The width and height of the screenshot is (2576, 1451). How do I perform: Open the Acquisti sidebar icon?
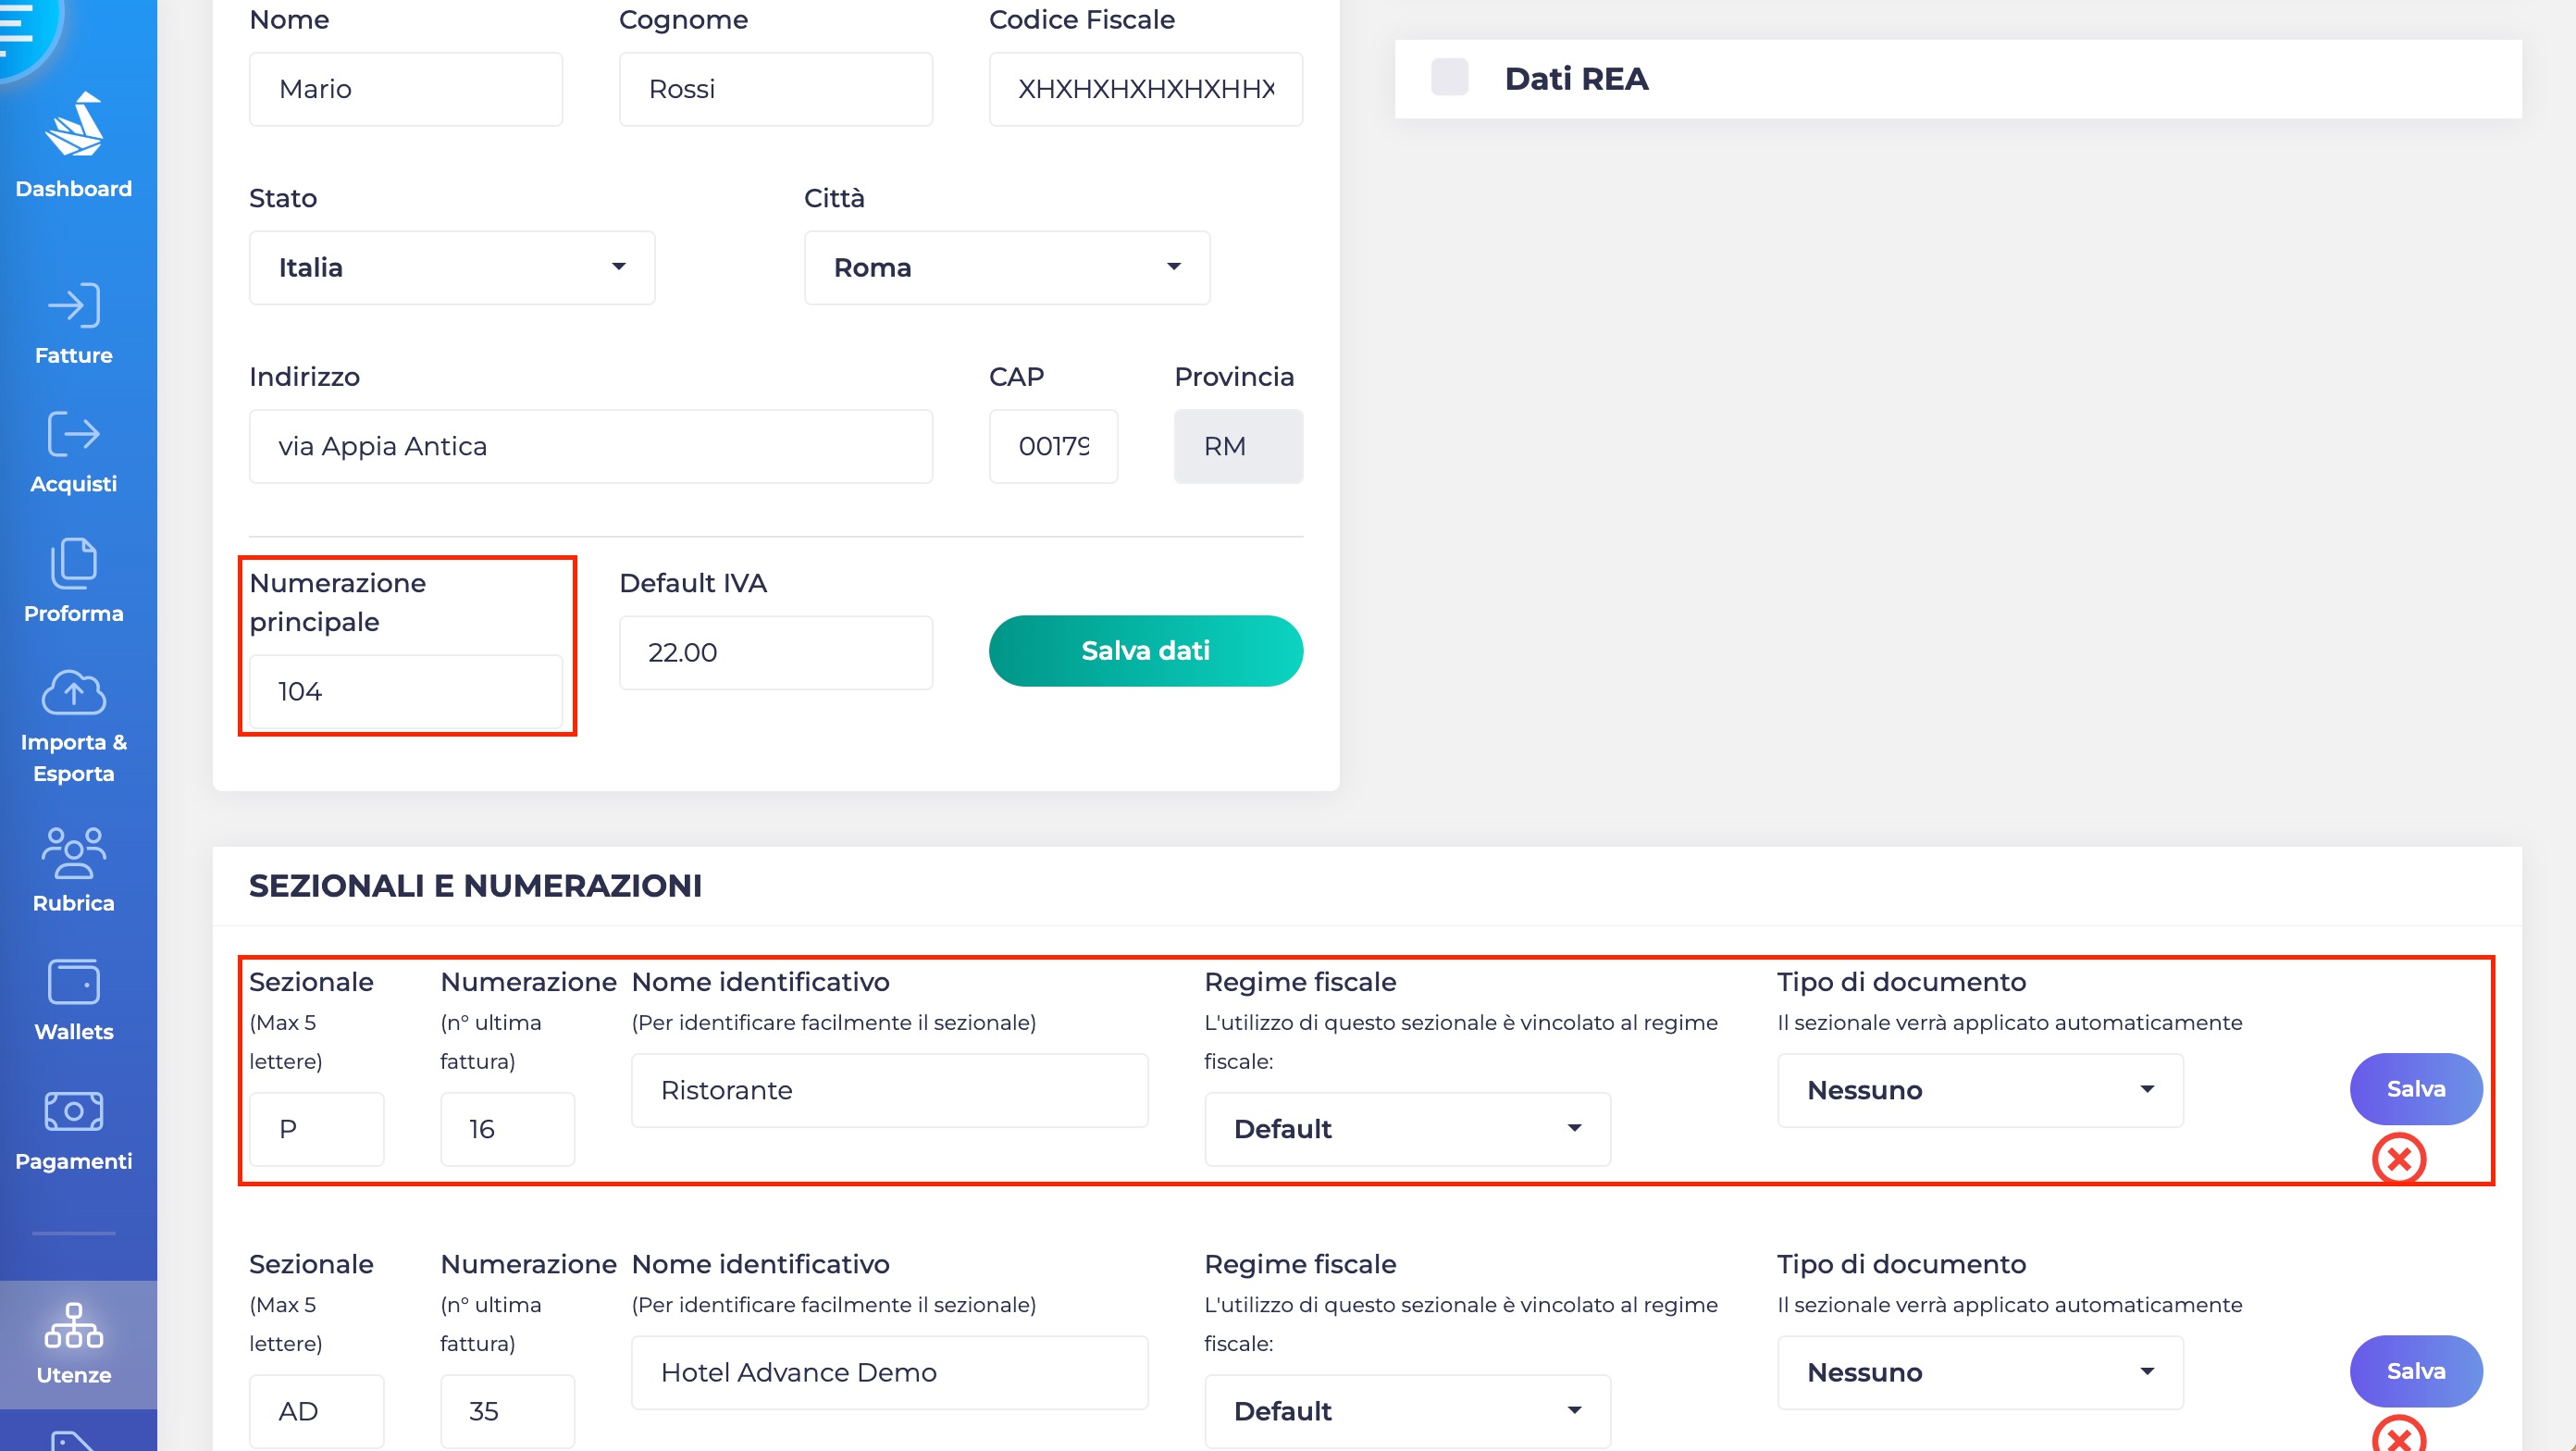click(74, 435)
